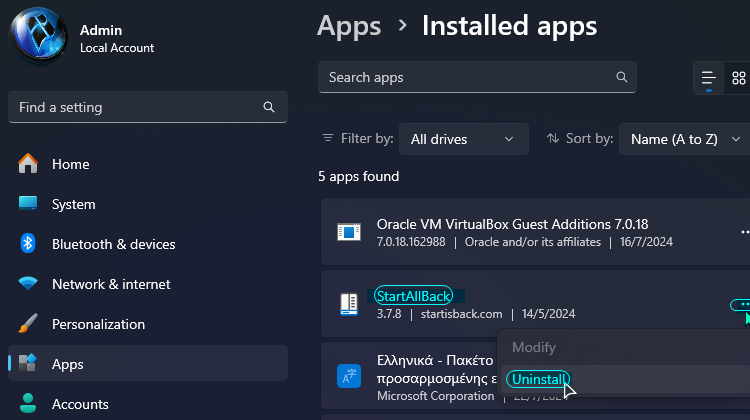Choose Uninstall in the context menu

pyautogui.click(x=624, y=379)
